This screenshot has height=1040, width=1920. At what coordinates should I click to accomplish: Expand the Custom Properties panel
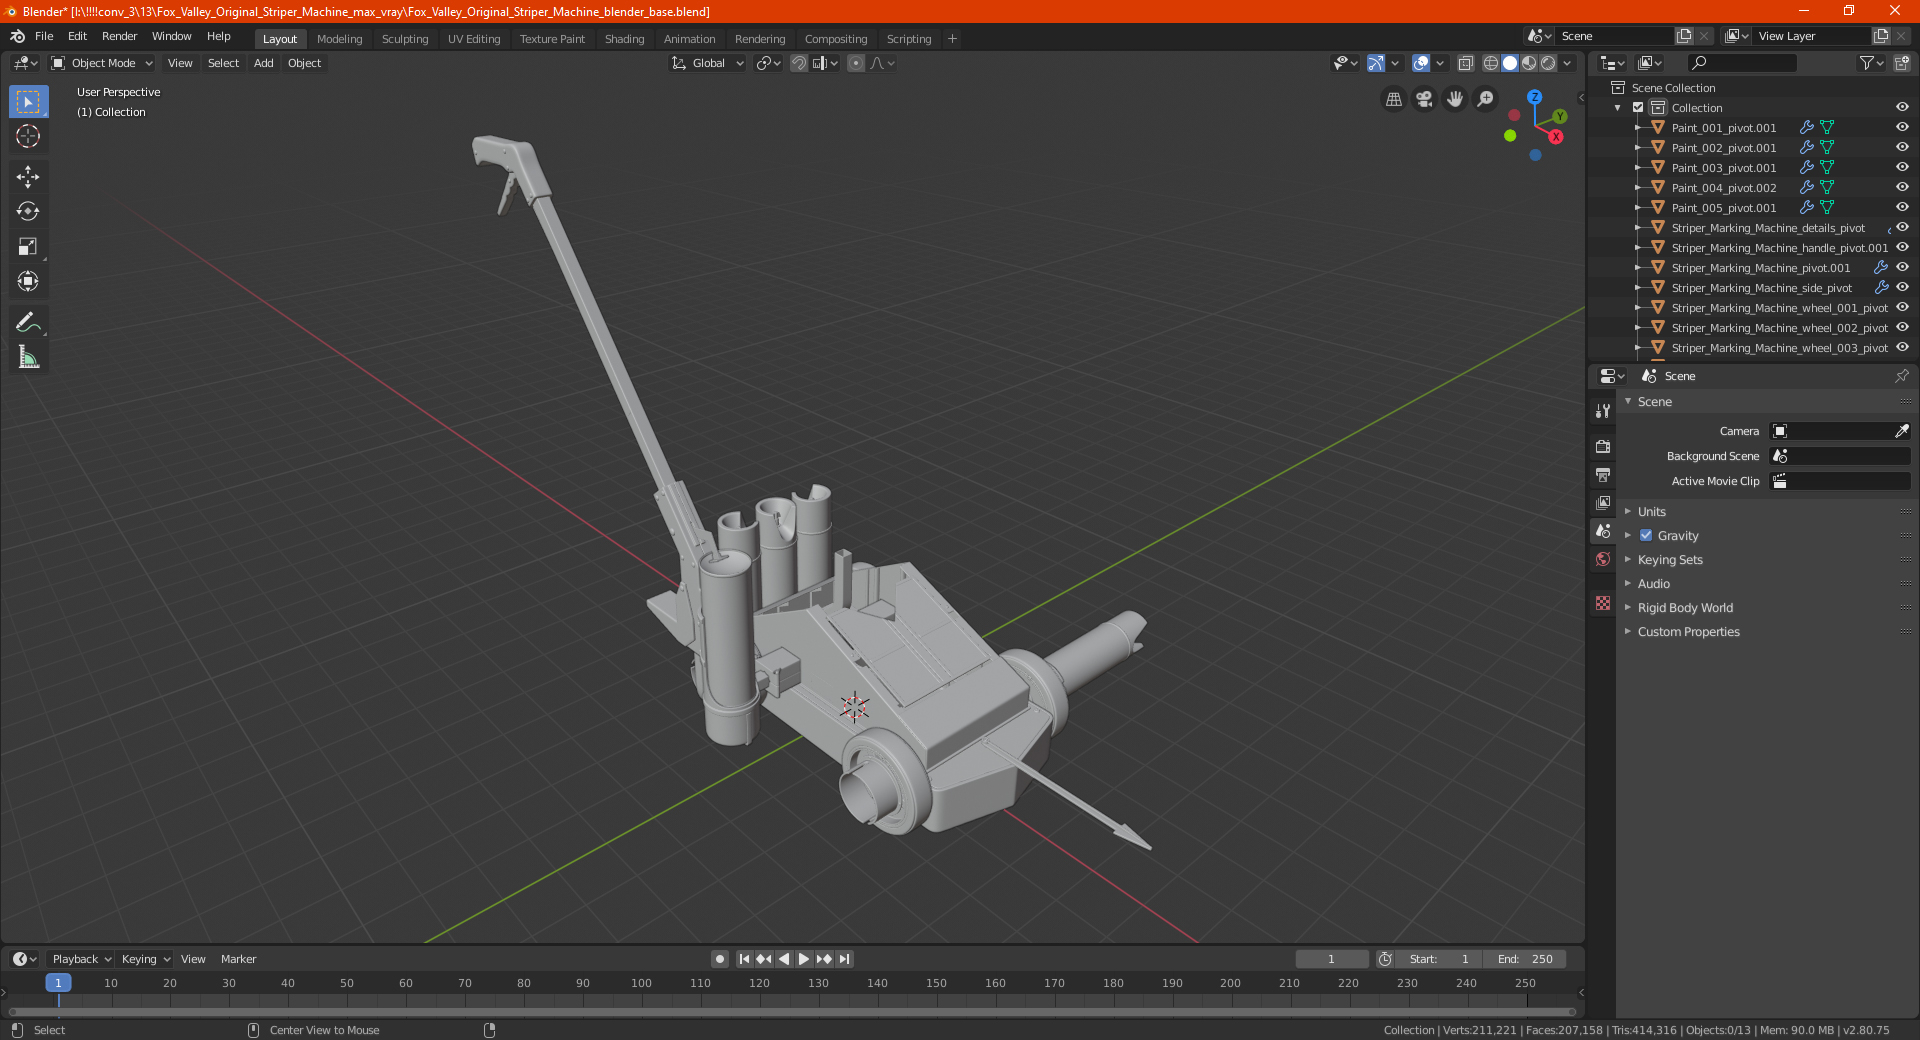pos(1688,631)
